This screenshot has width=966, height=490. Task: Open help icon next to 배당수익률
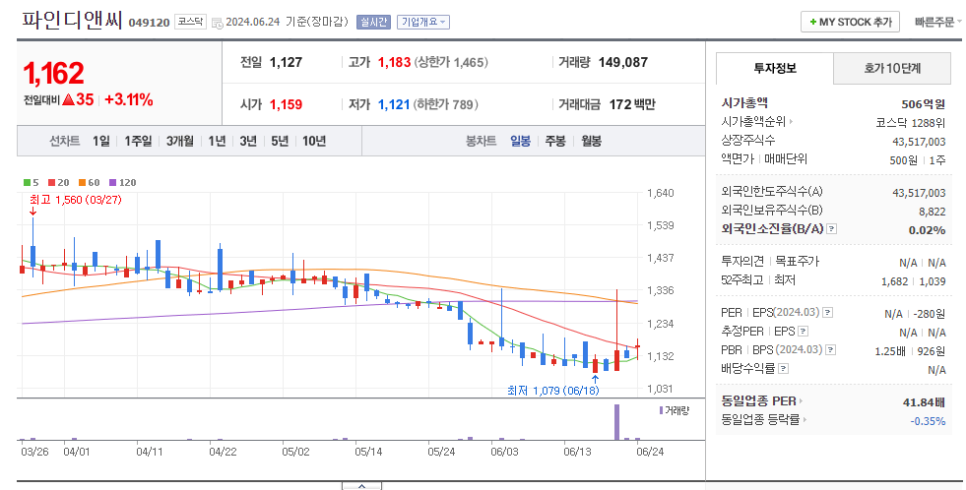pos(783,369)
